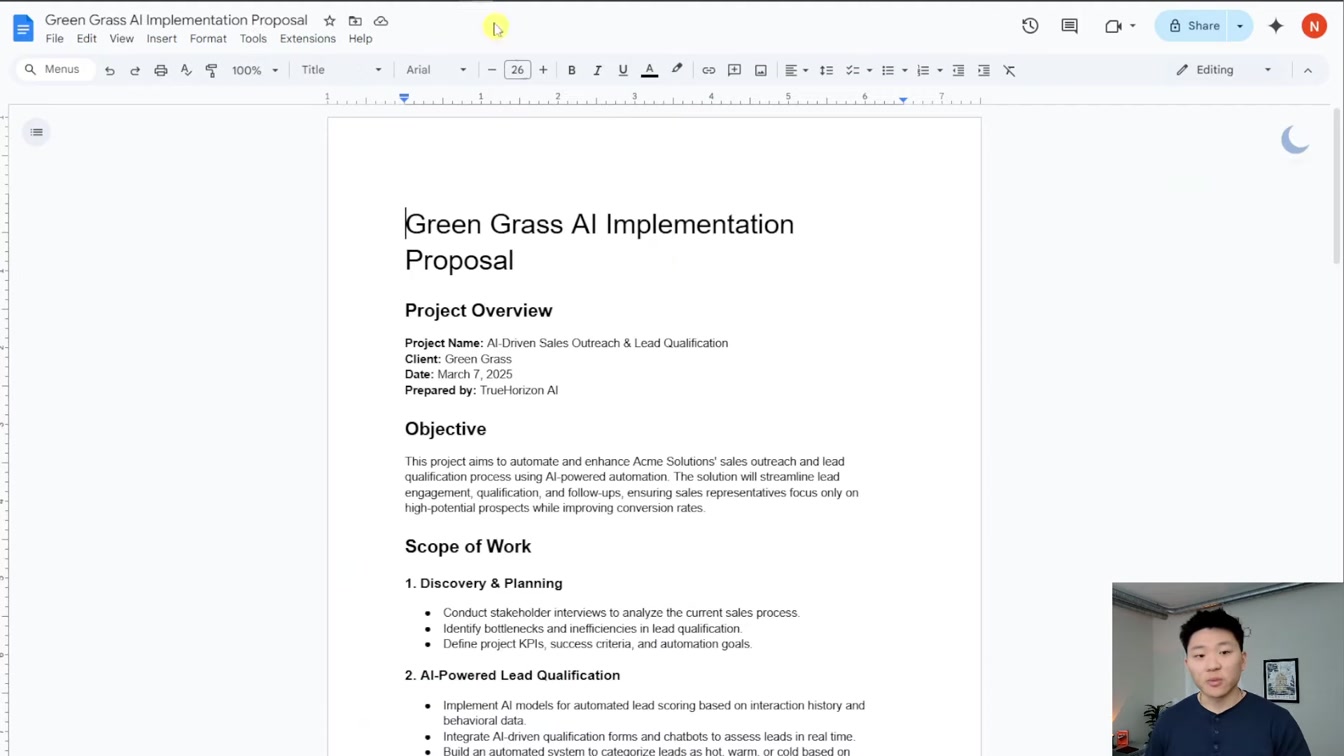This screenshot has height=756, width=1344.
Task: Click the Scope of Work heading
Action: click(468, 547)
